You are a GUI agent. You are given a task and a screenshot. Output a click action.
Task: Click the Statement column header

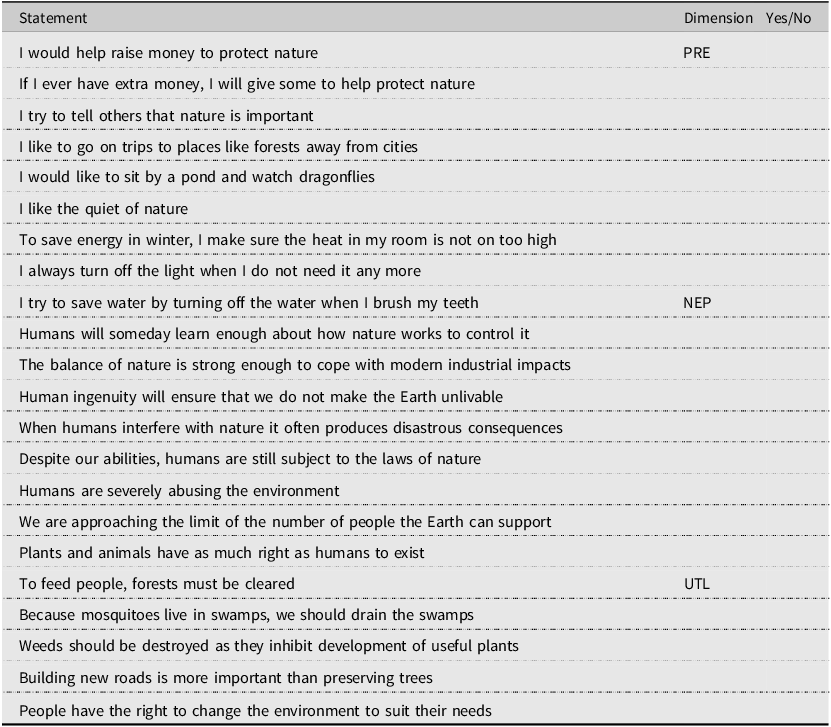pos(53,18)
